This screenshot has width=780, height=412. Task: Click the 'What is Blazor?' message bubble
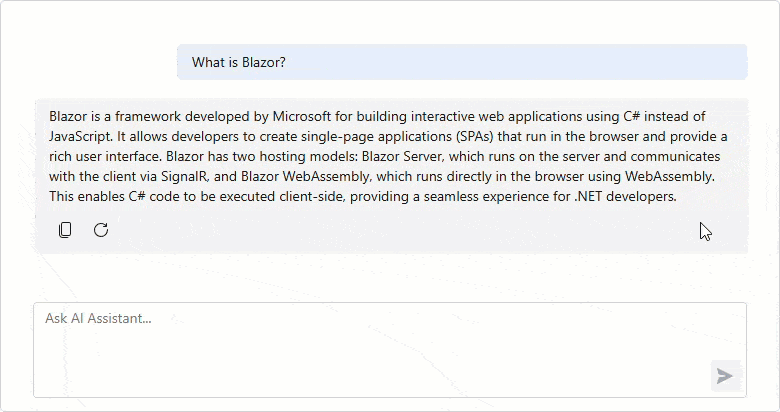(462, 62)
